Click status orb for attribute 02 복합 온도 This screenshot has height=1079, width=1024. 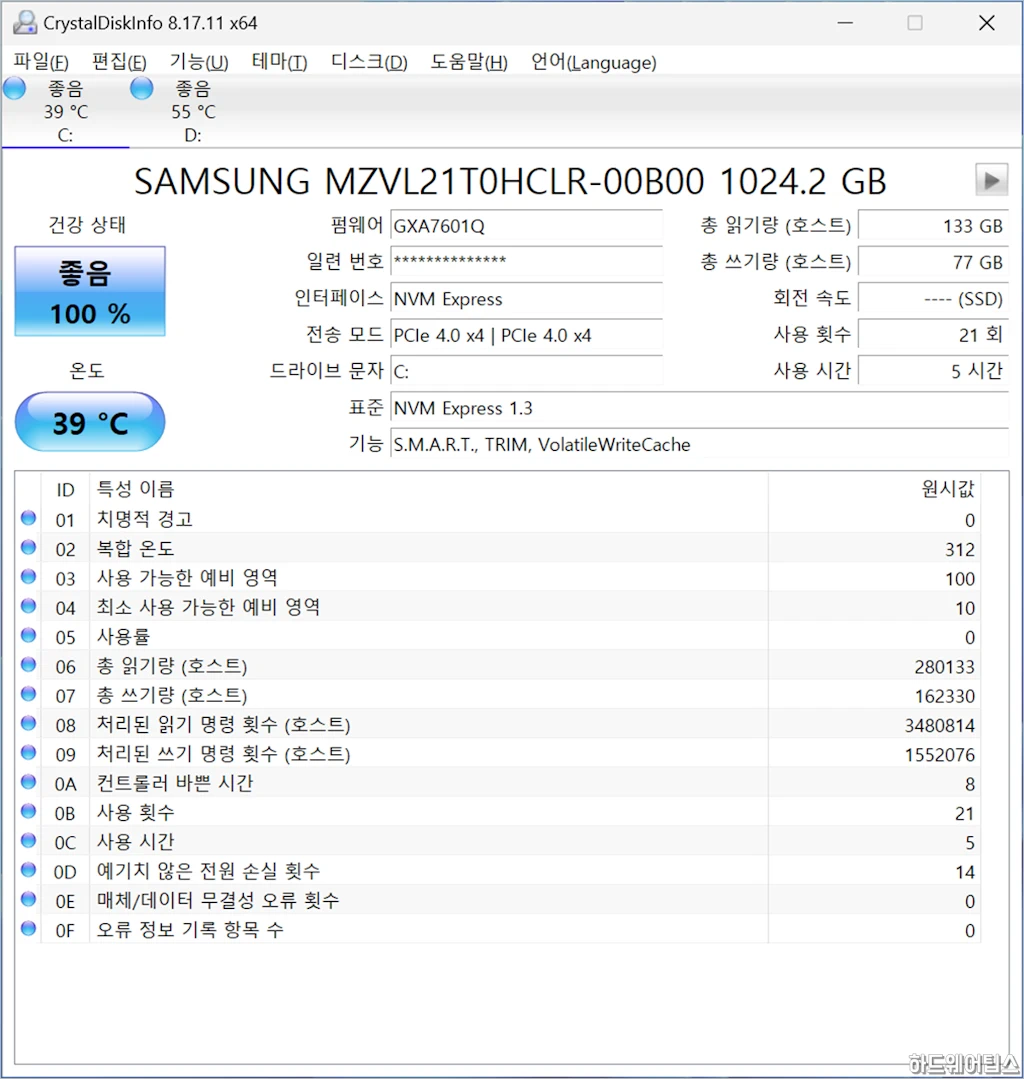28,547
